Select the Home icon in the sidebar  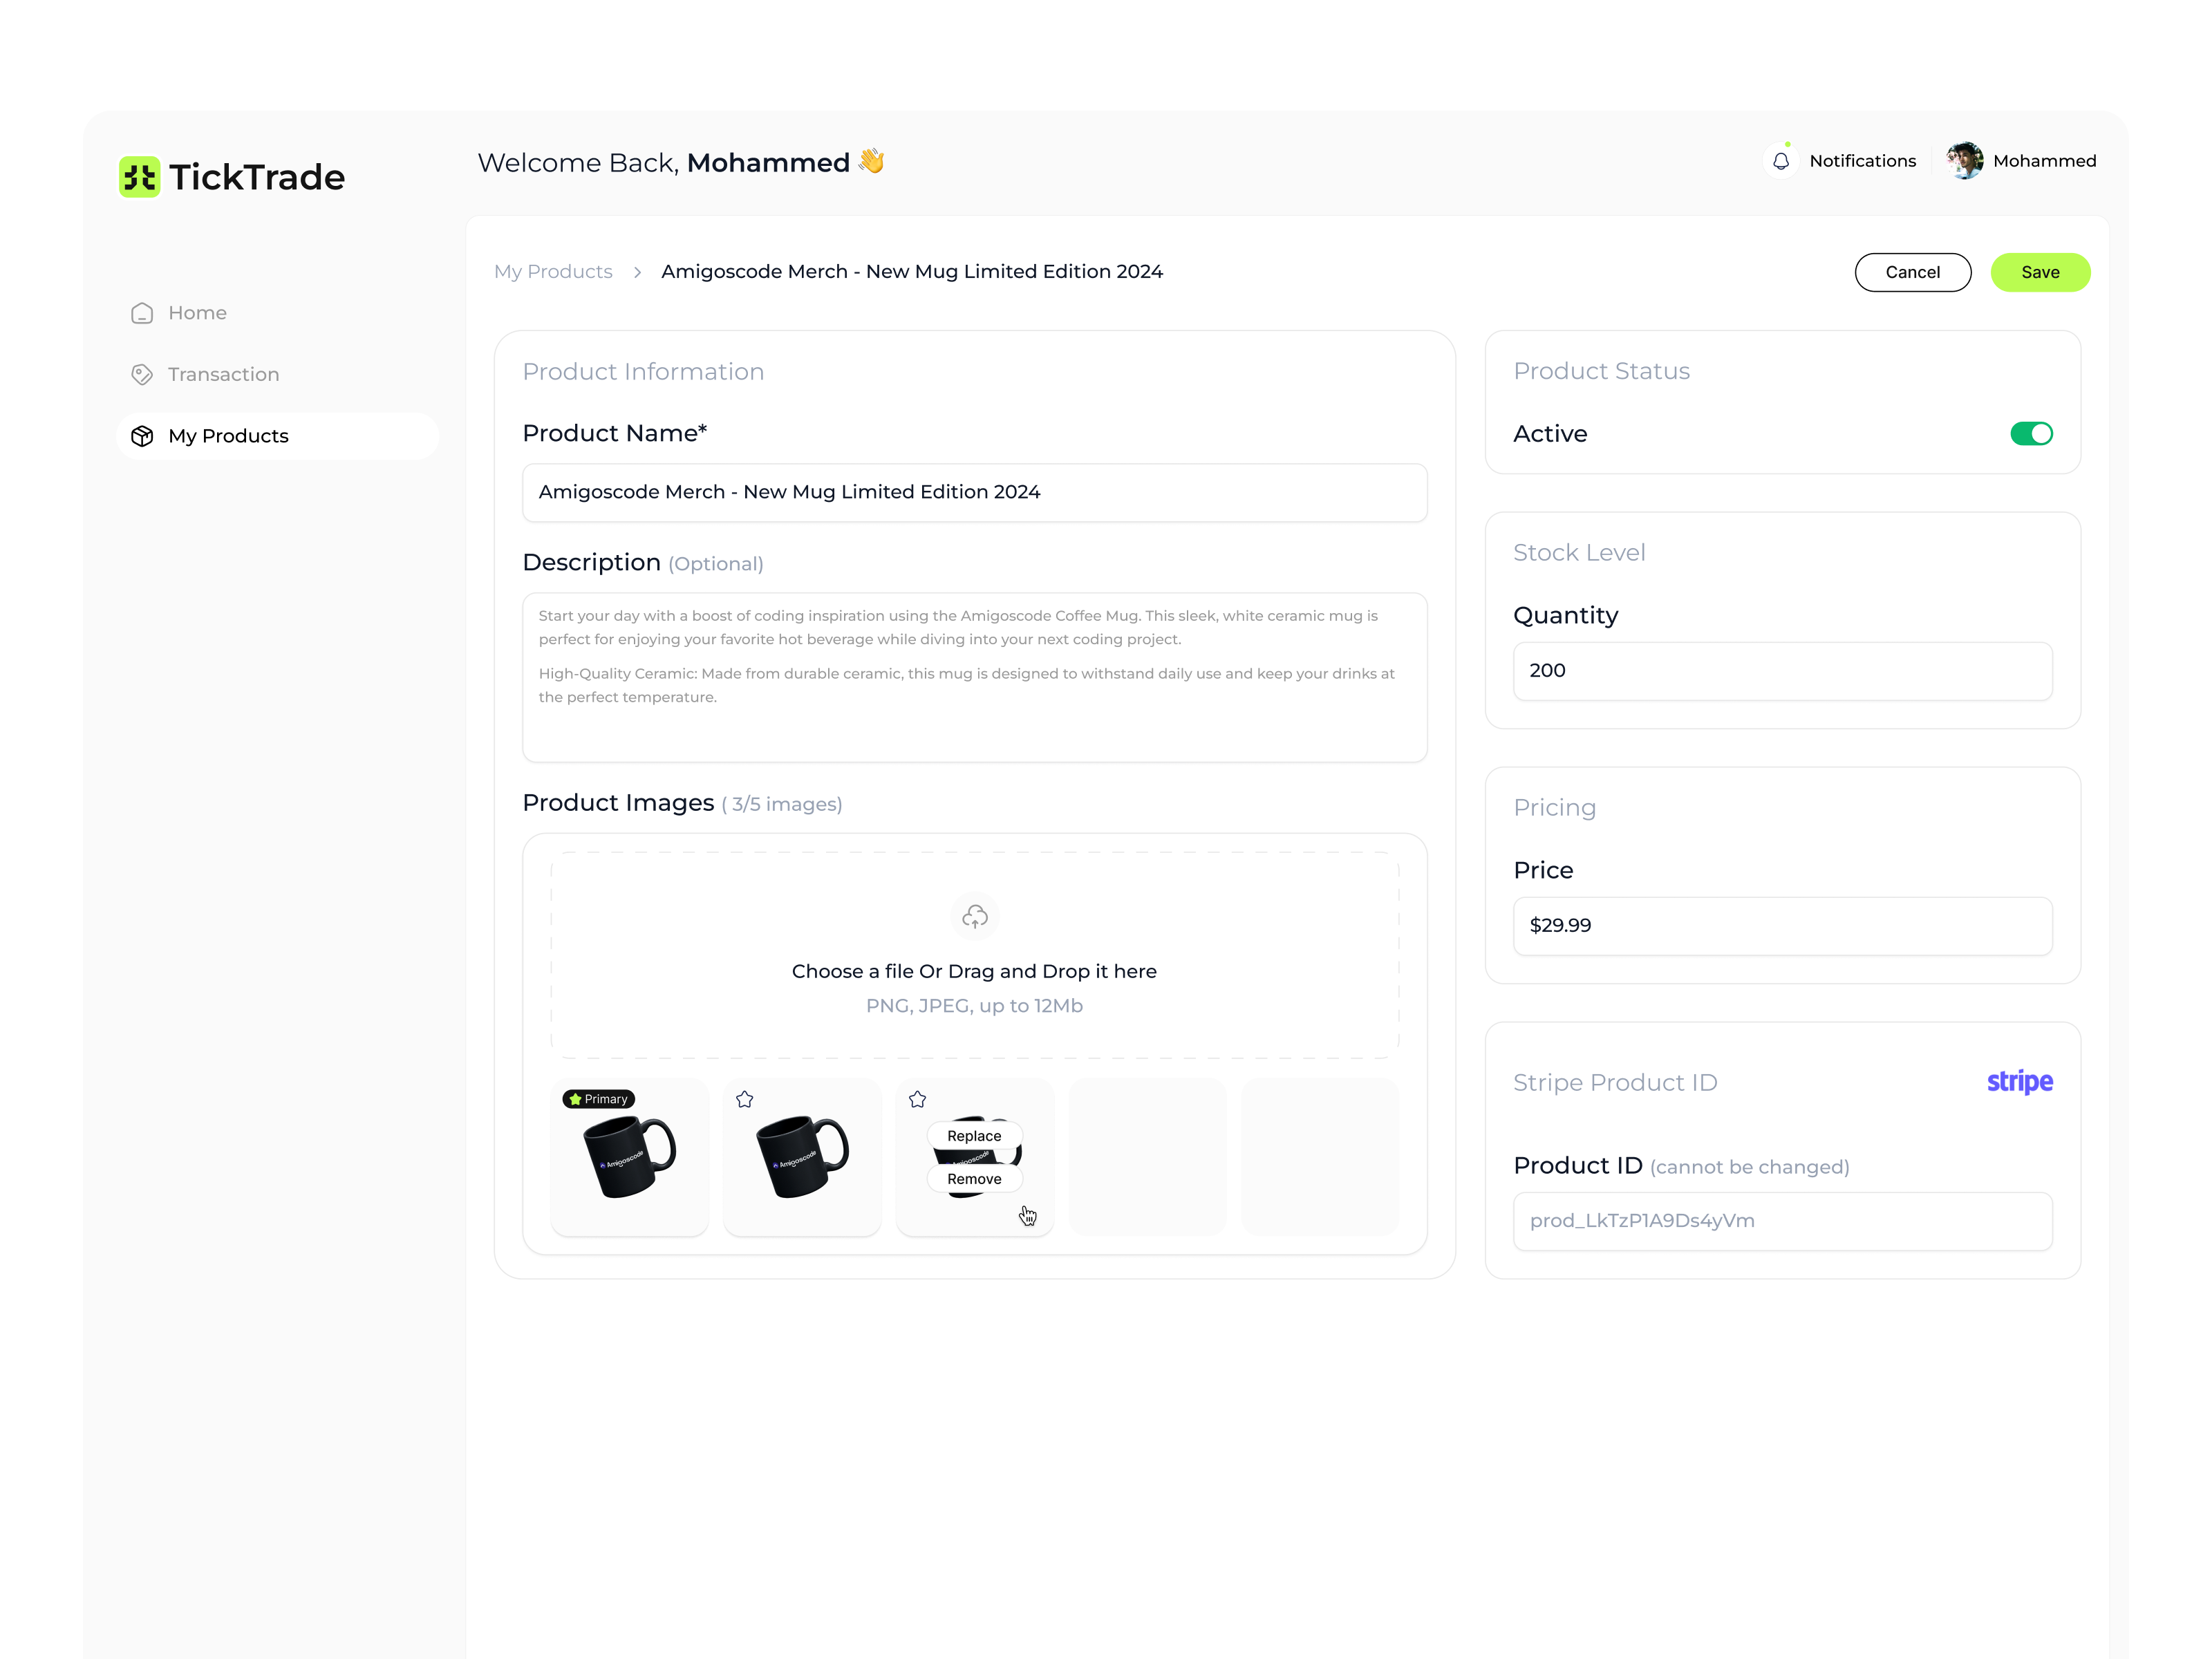141,312
